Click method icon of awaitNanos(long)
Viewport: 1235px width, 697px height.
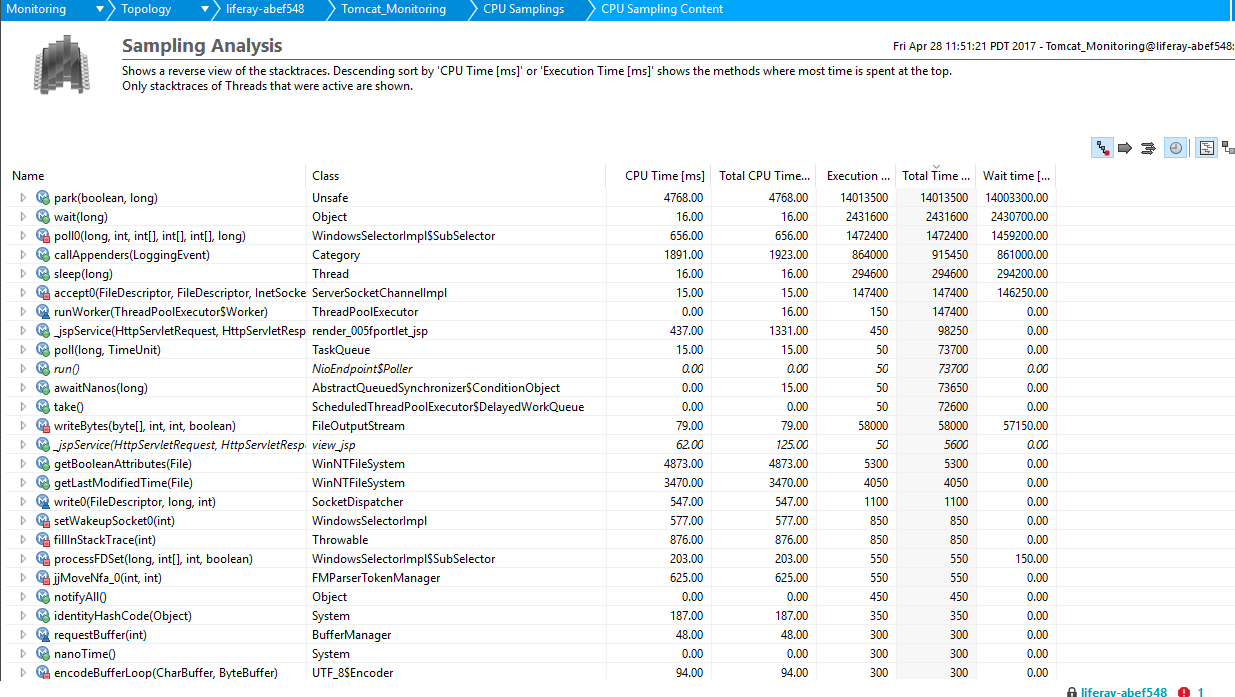point(43,388)
